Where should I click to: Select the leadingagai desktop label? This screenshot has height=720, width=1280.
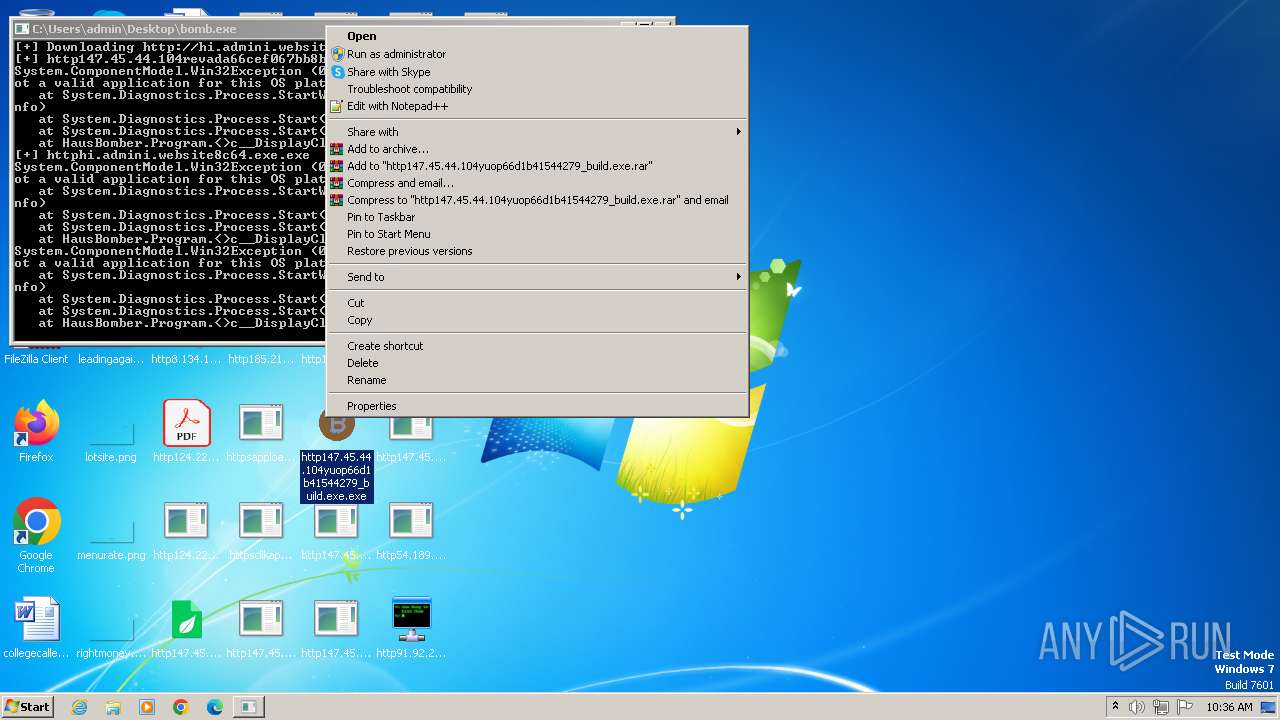click(x=111, y=359)
